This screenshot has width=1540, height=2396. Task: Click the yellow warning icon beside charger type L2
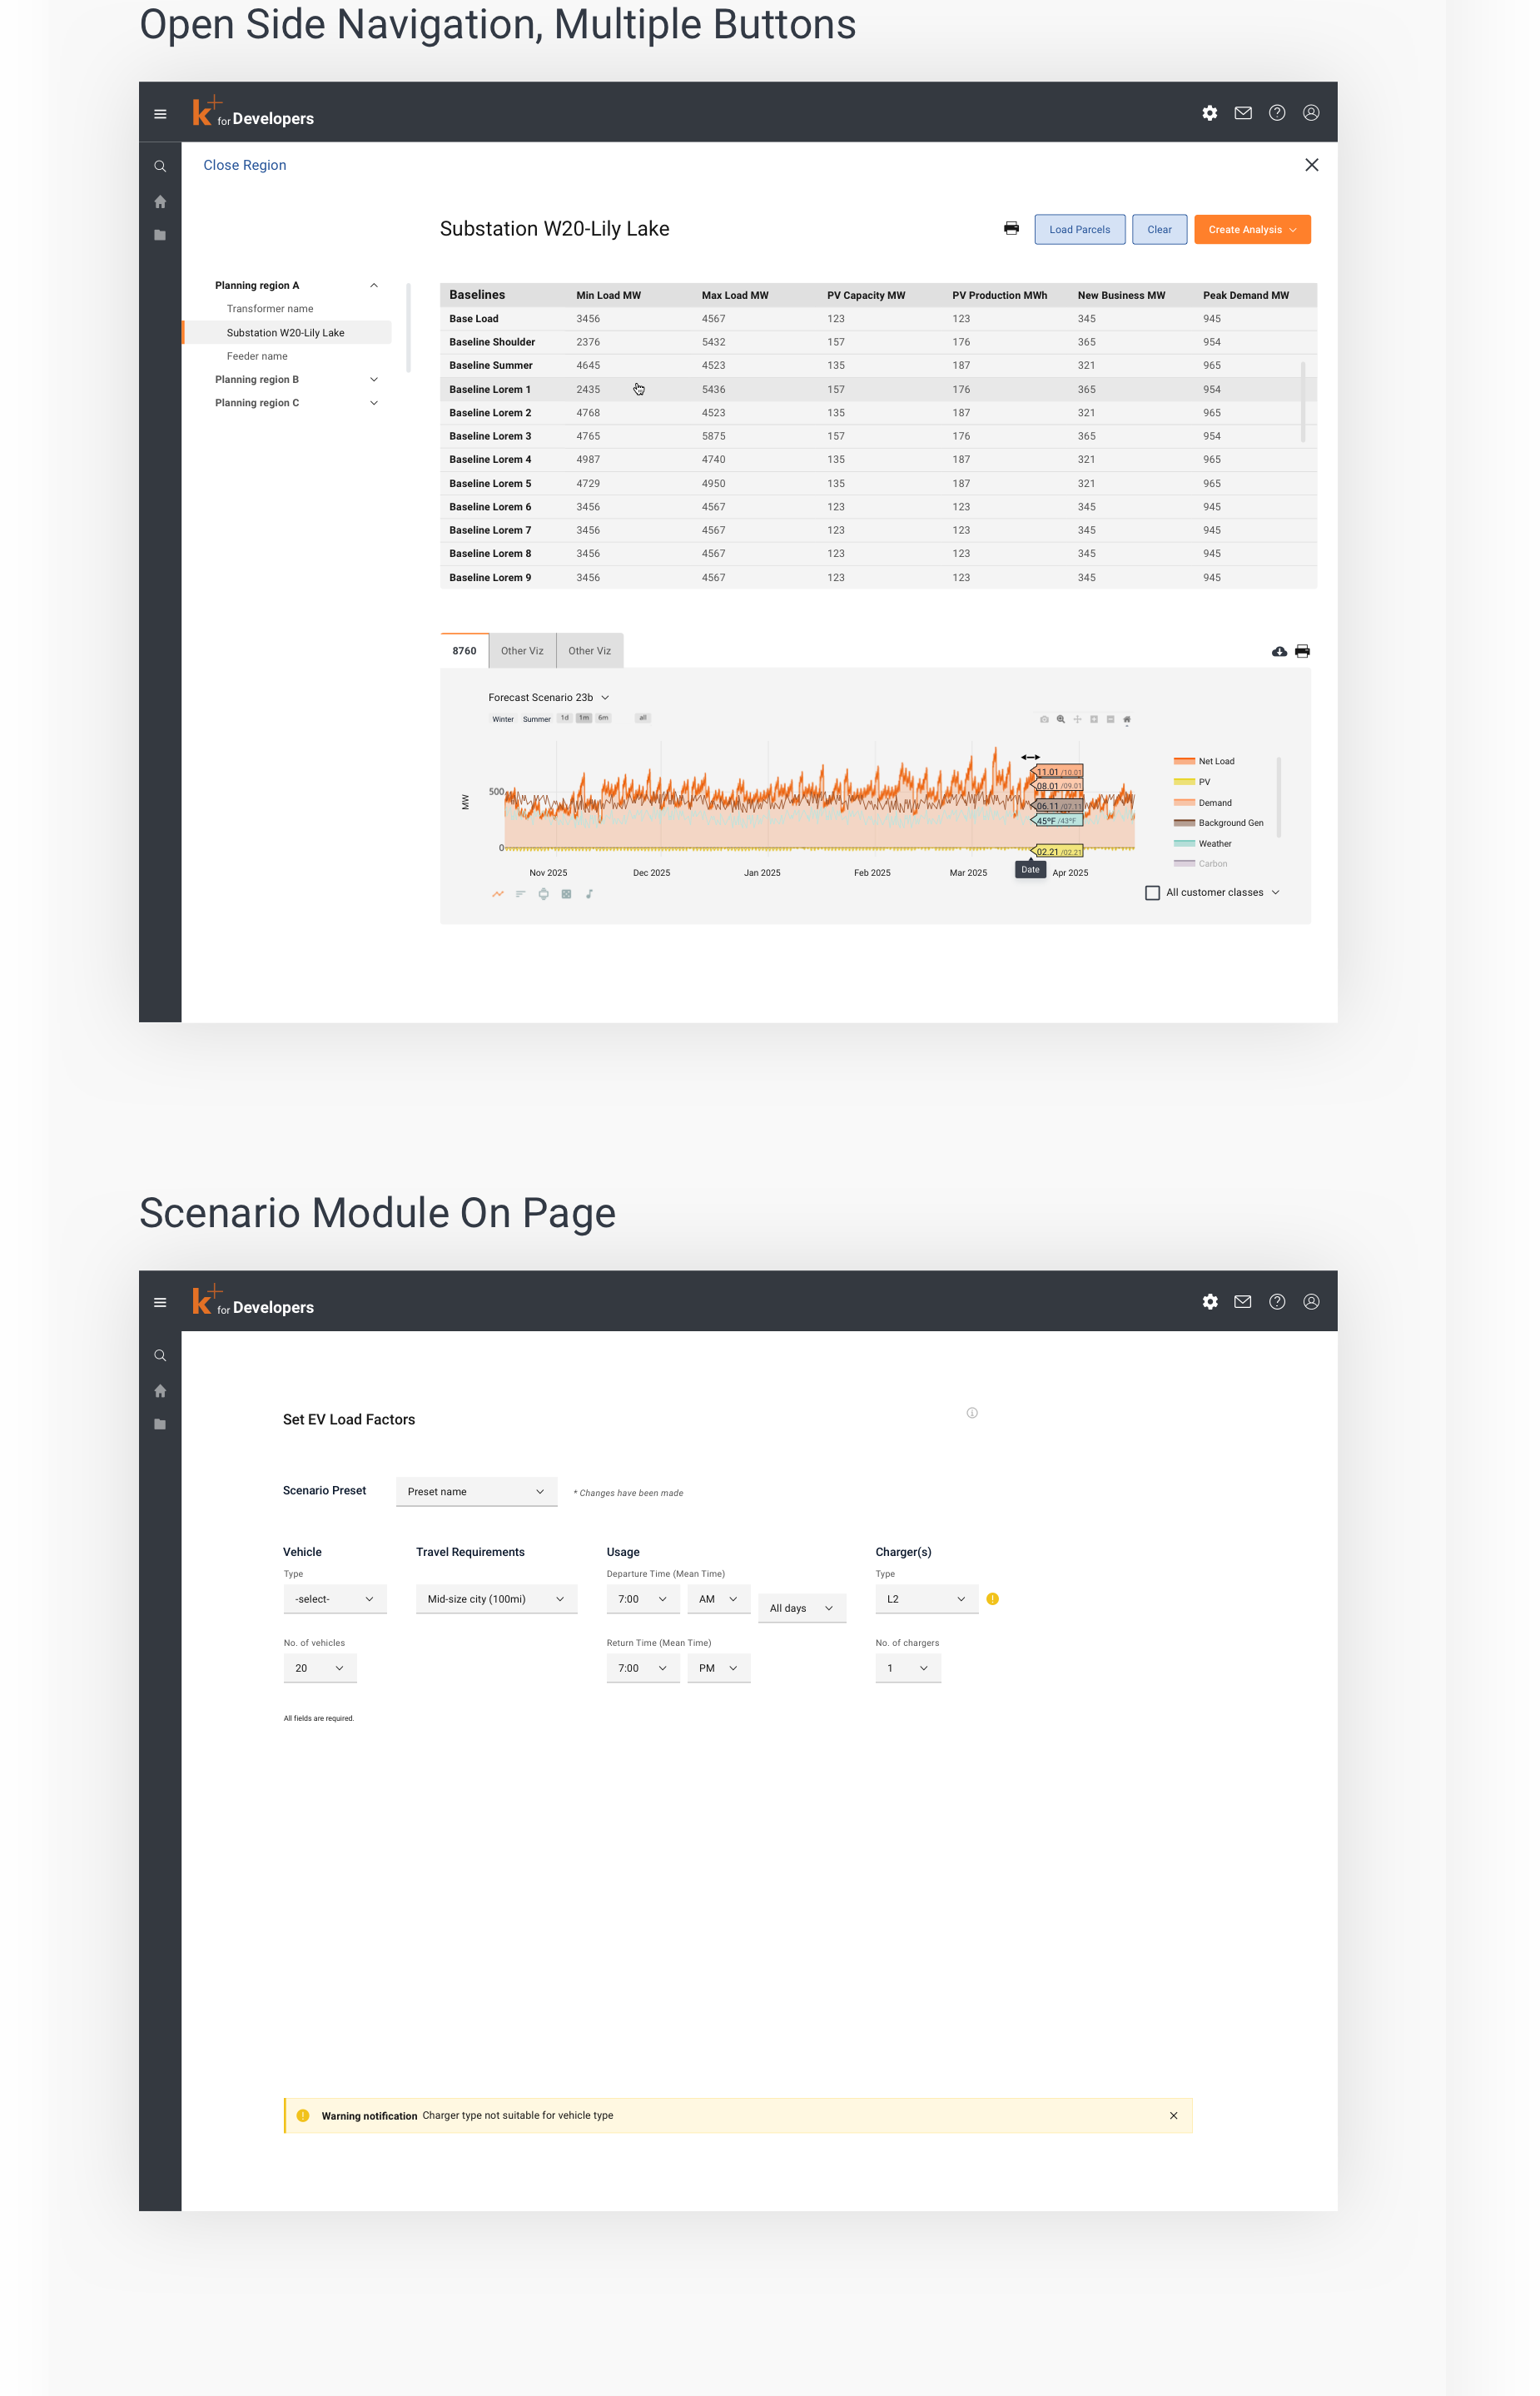[992, 1599]
